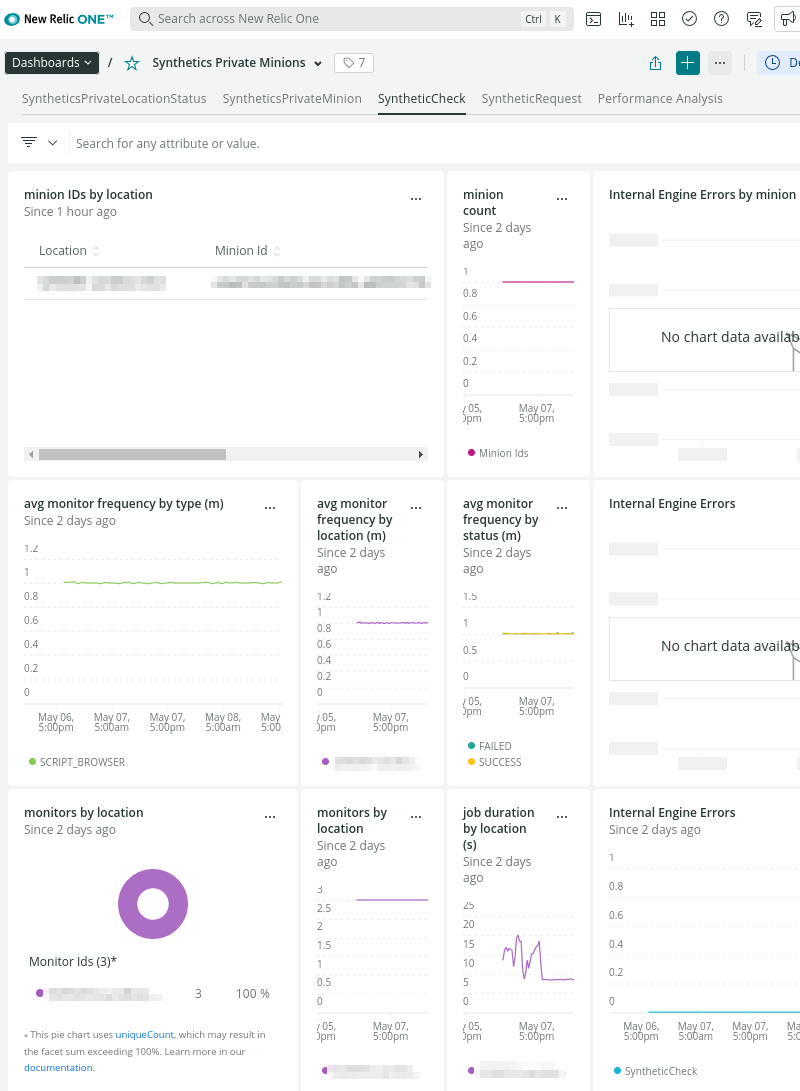Switch to the Performance Analysis tab
800x1091 pixels.
[659, 99]
